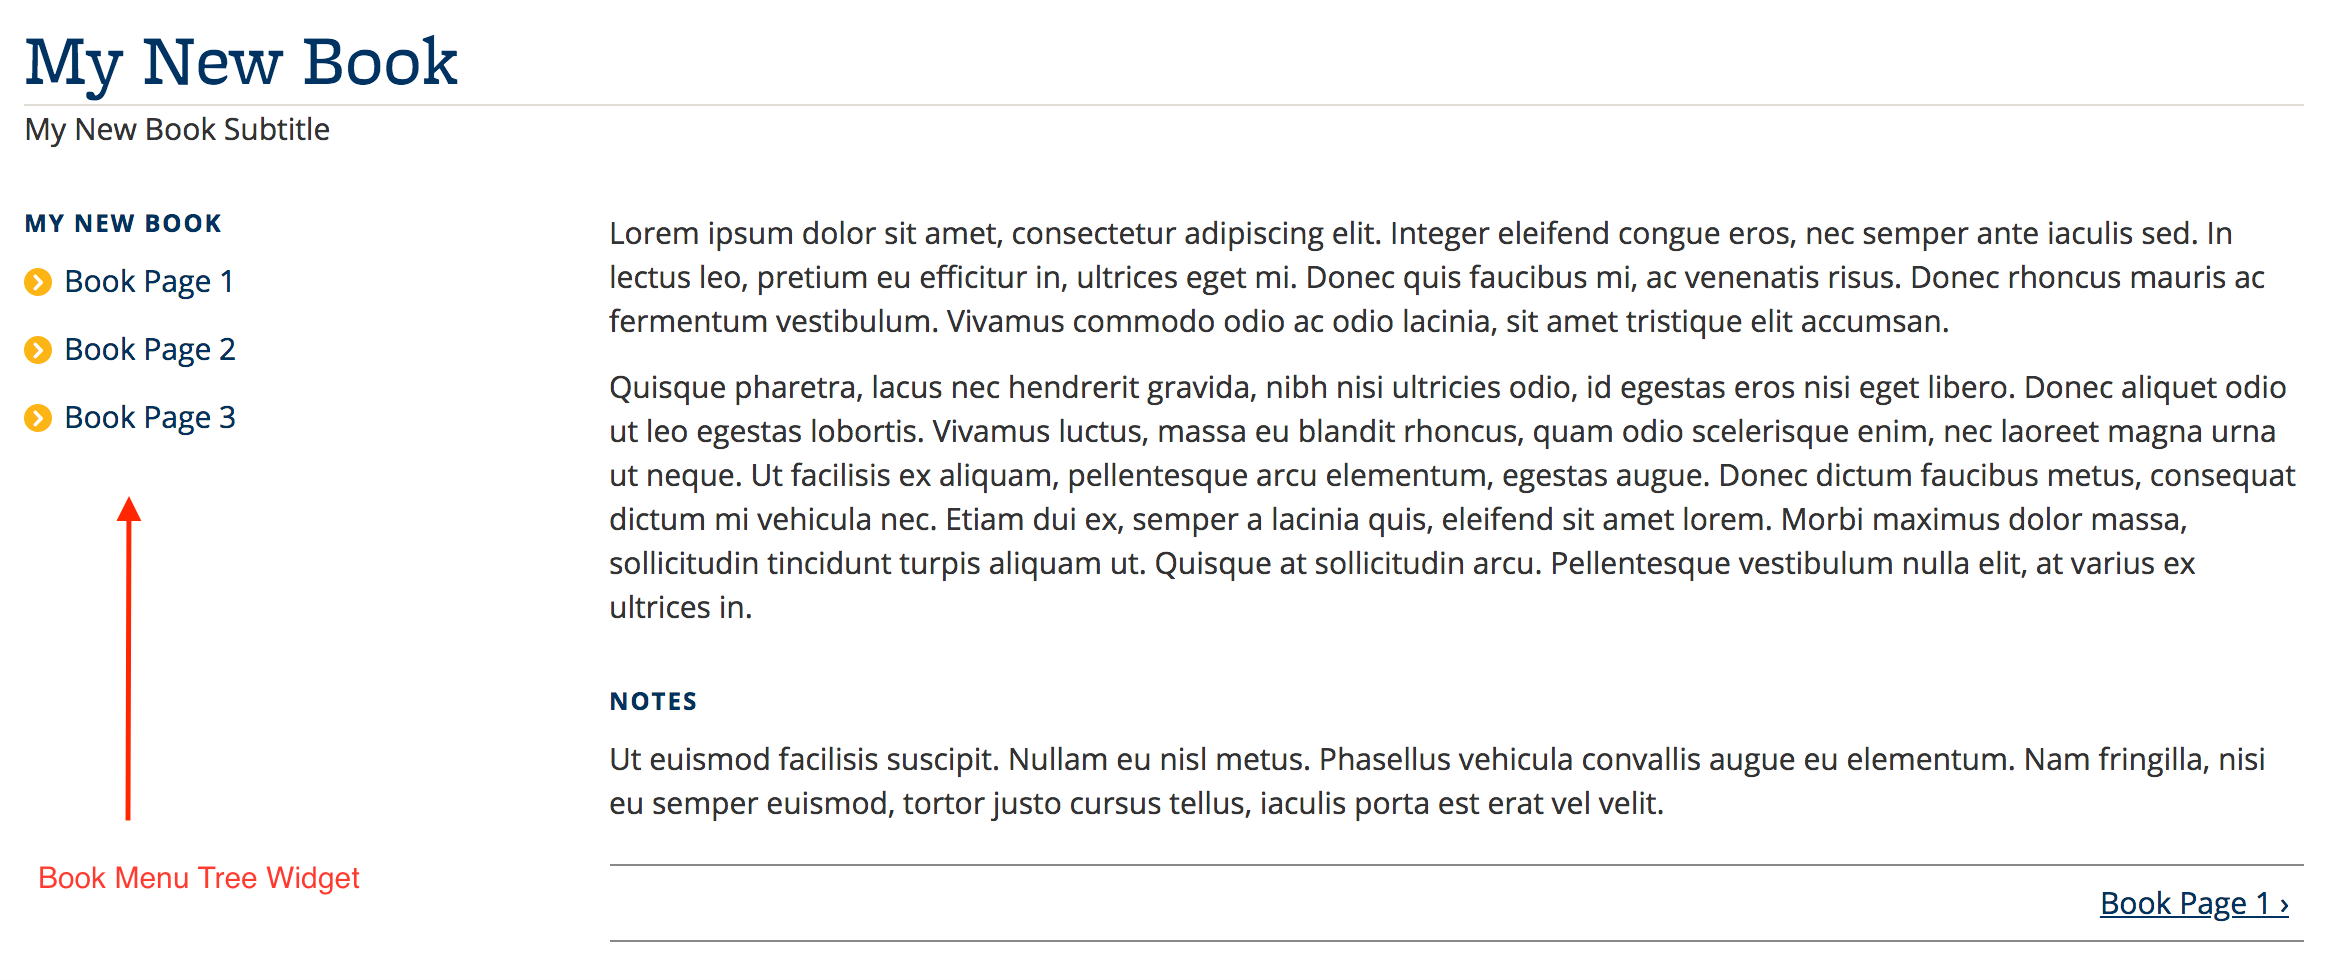Click the orange circular bullet of the first menu item
The image size is (2330, 980).
39,282
